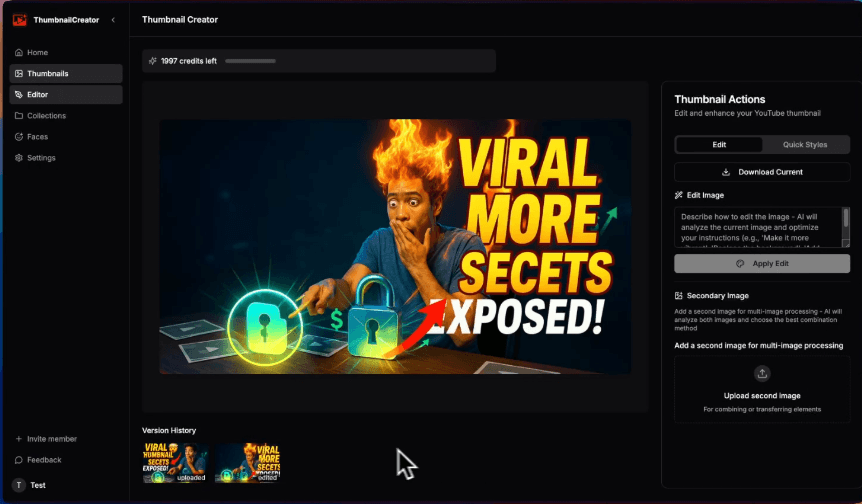Click the Faces icon in sidebar
The width and height of the screenshot is (862, 504).
(x=19, y=137)
